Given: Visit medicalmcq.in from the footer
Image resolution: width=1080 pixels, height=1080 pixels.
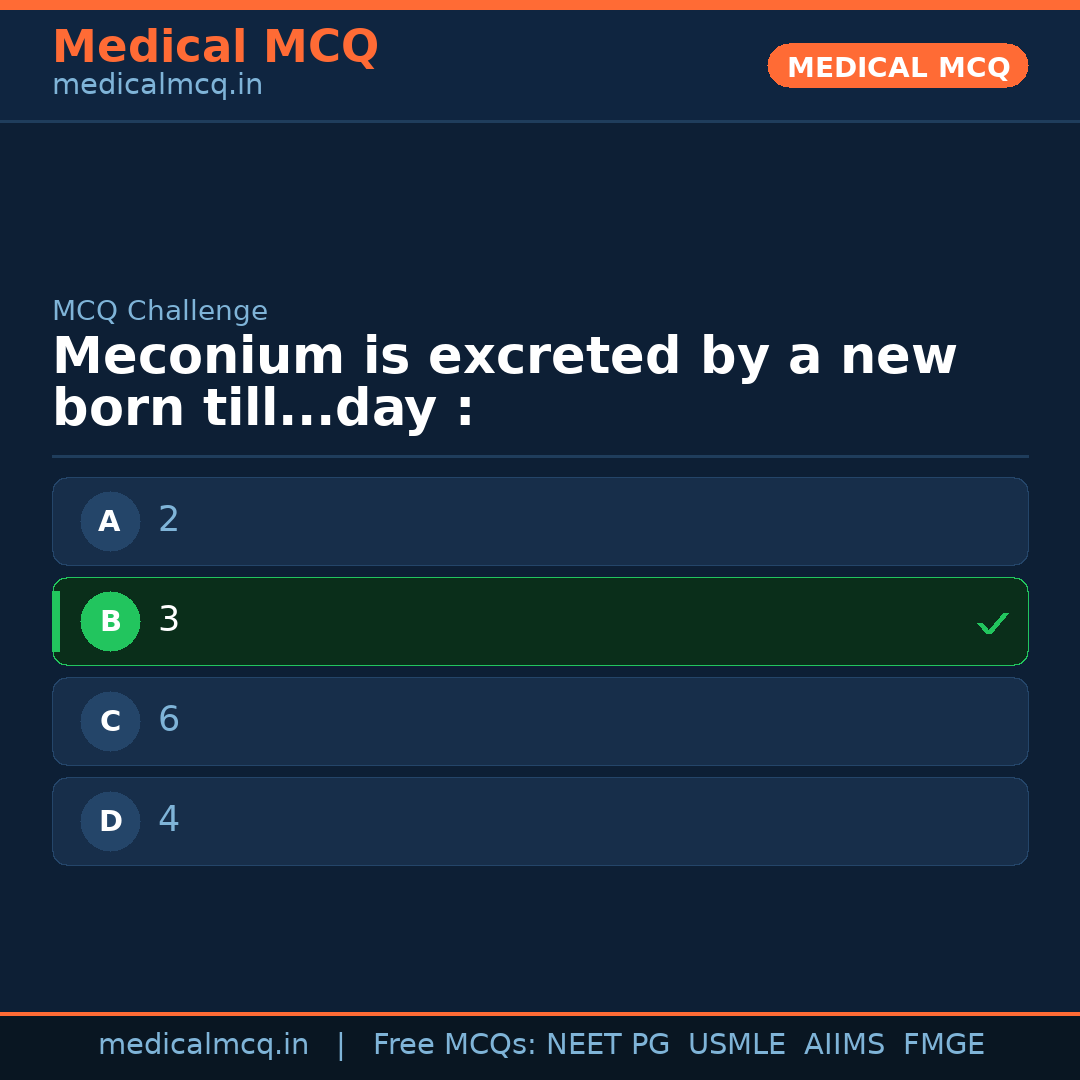Looking at the screenshot, I should coord(204,1043).
